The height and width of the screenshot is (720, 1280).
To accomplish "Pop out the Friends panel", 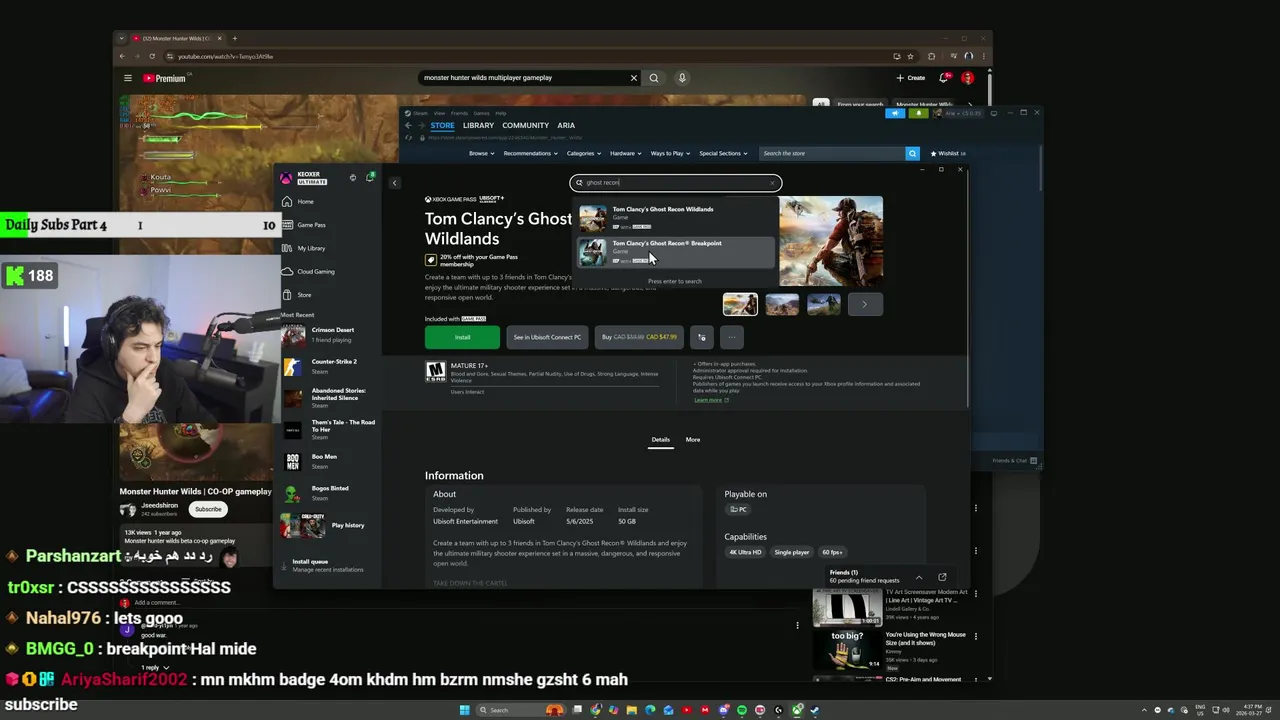I will click(942, 577).
